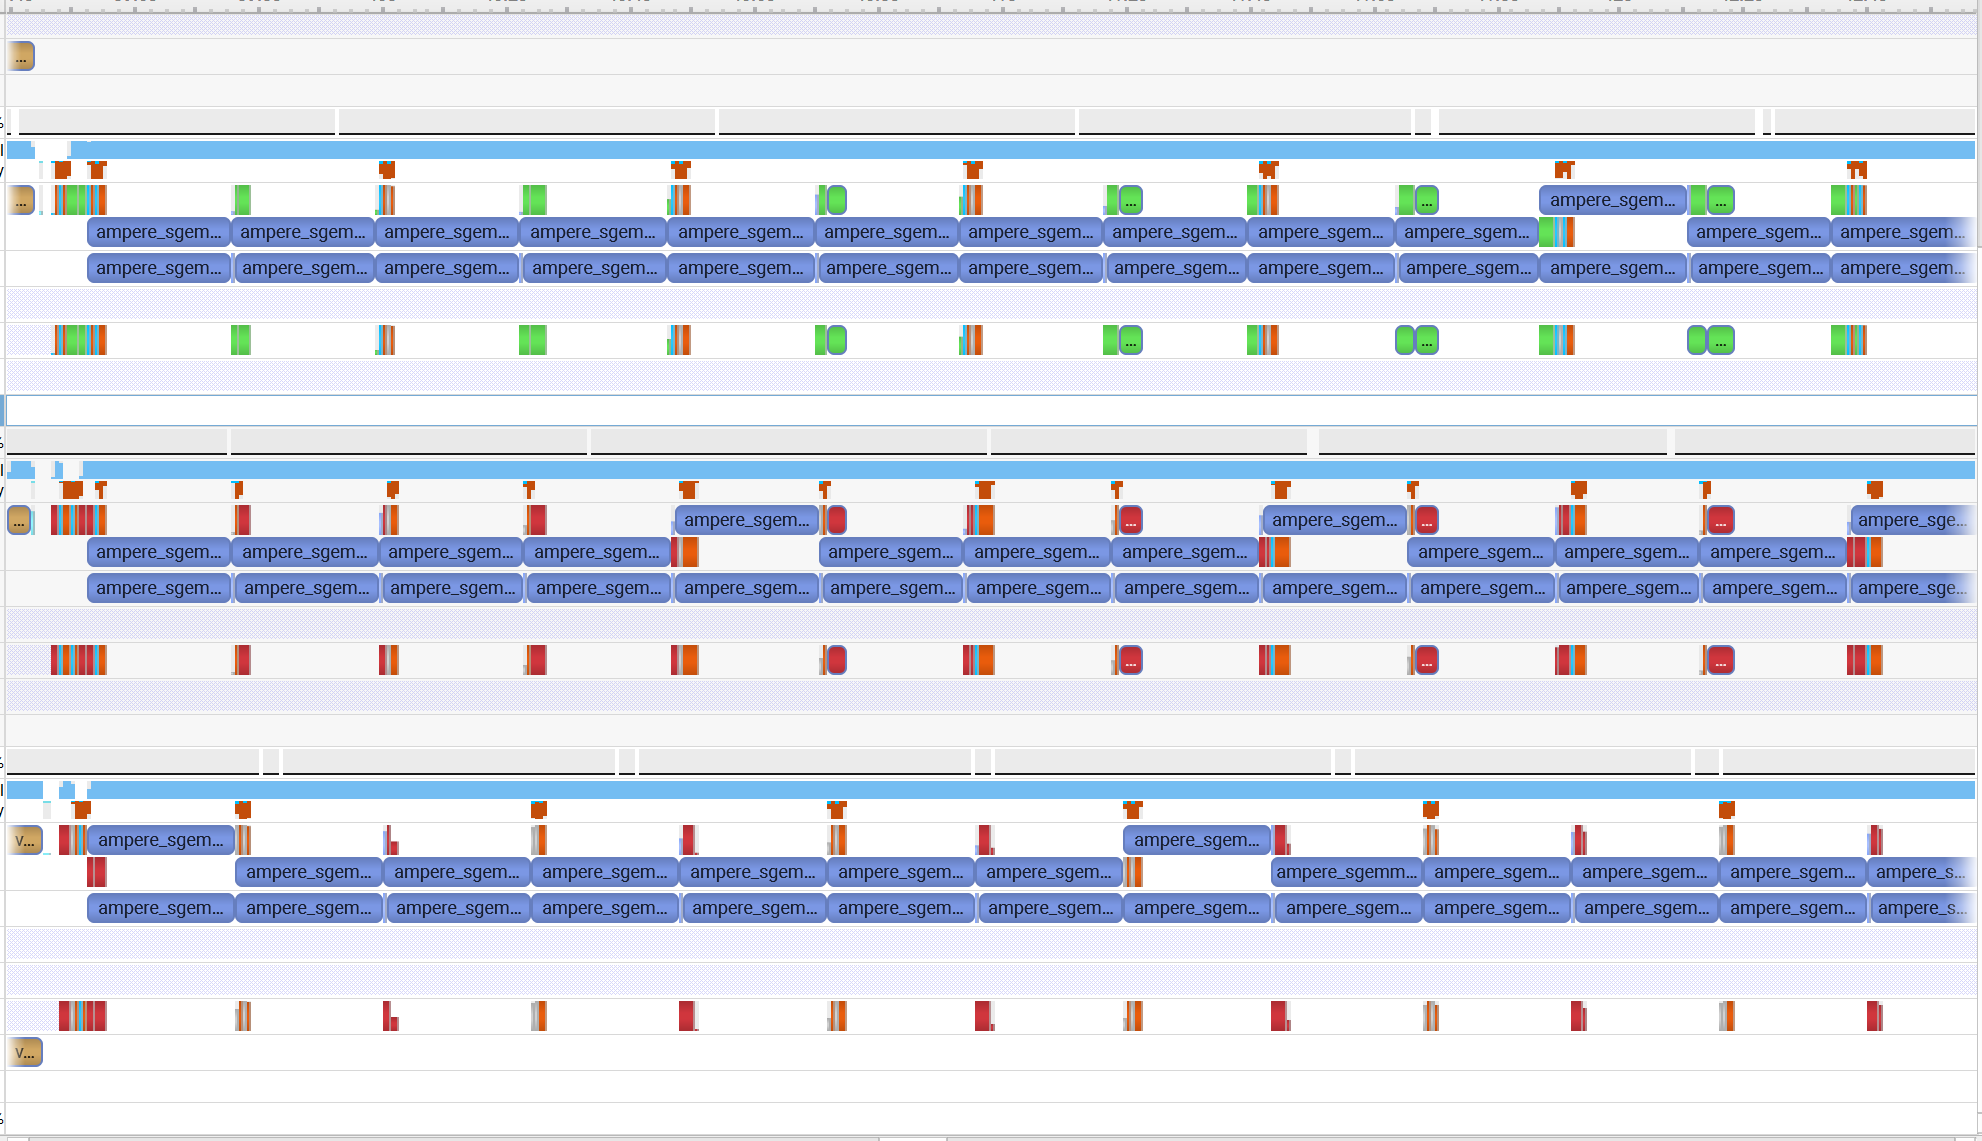The image size is (1982, 1141).
Task: Click the truncated 'ampere_sge...' block in the middle stream group
Action: [1912, 520]
